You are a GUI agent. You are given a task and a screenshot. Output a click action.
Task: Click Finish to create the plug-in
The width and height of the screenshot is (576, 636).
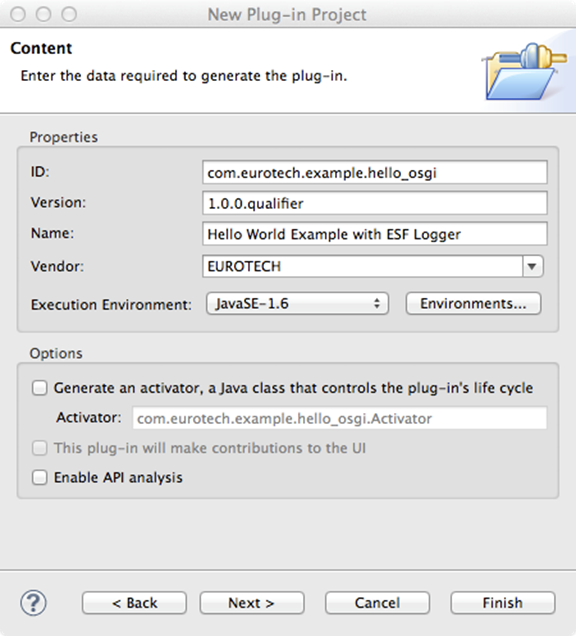click(503, 603)
